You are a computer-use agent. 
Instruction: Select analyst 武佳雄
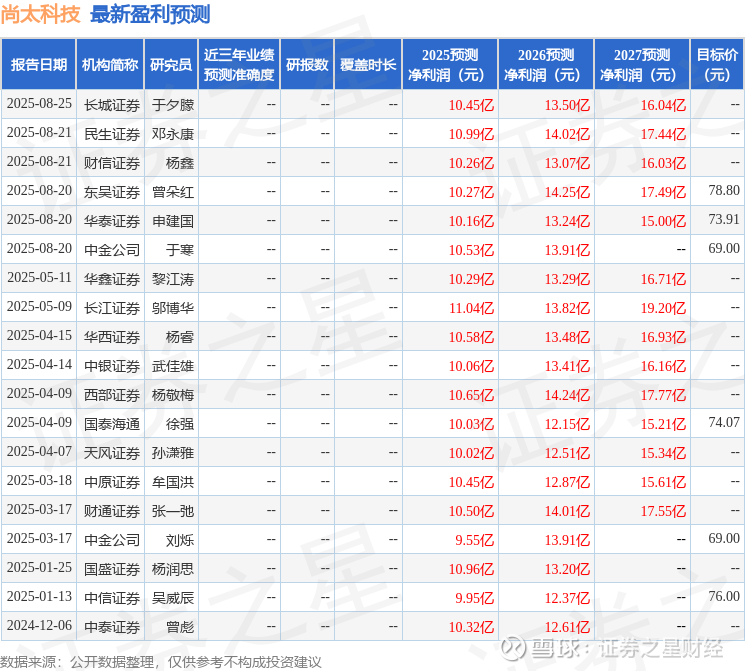[x=173, y=366]
